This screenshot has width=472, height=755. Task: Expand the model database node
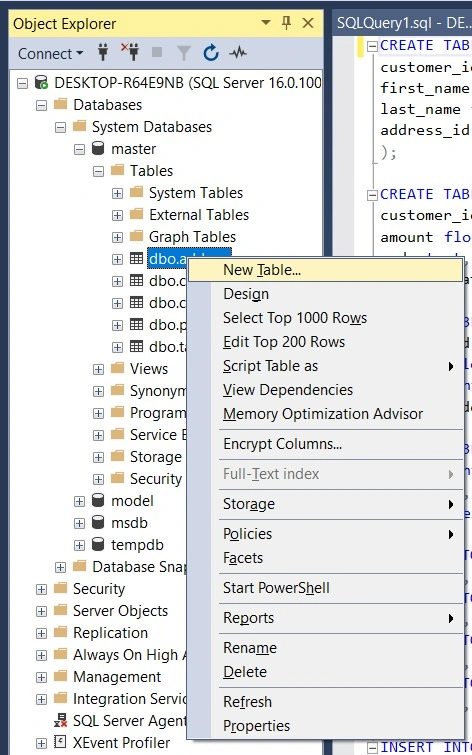79,502
